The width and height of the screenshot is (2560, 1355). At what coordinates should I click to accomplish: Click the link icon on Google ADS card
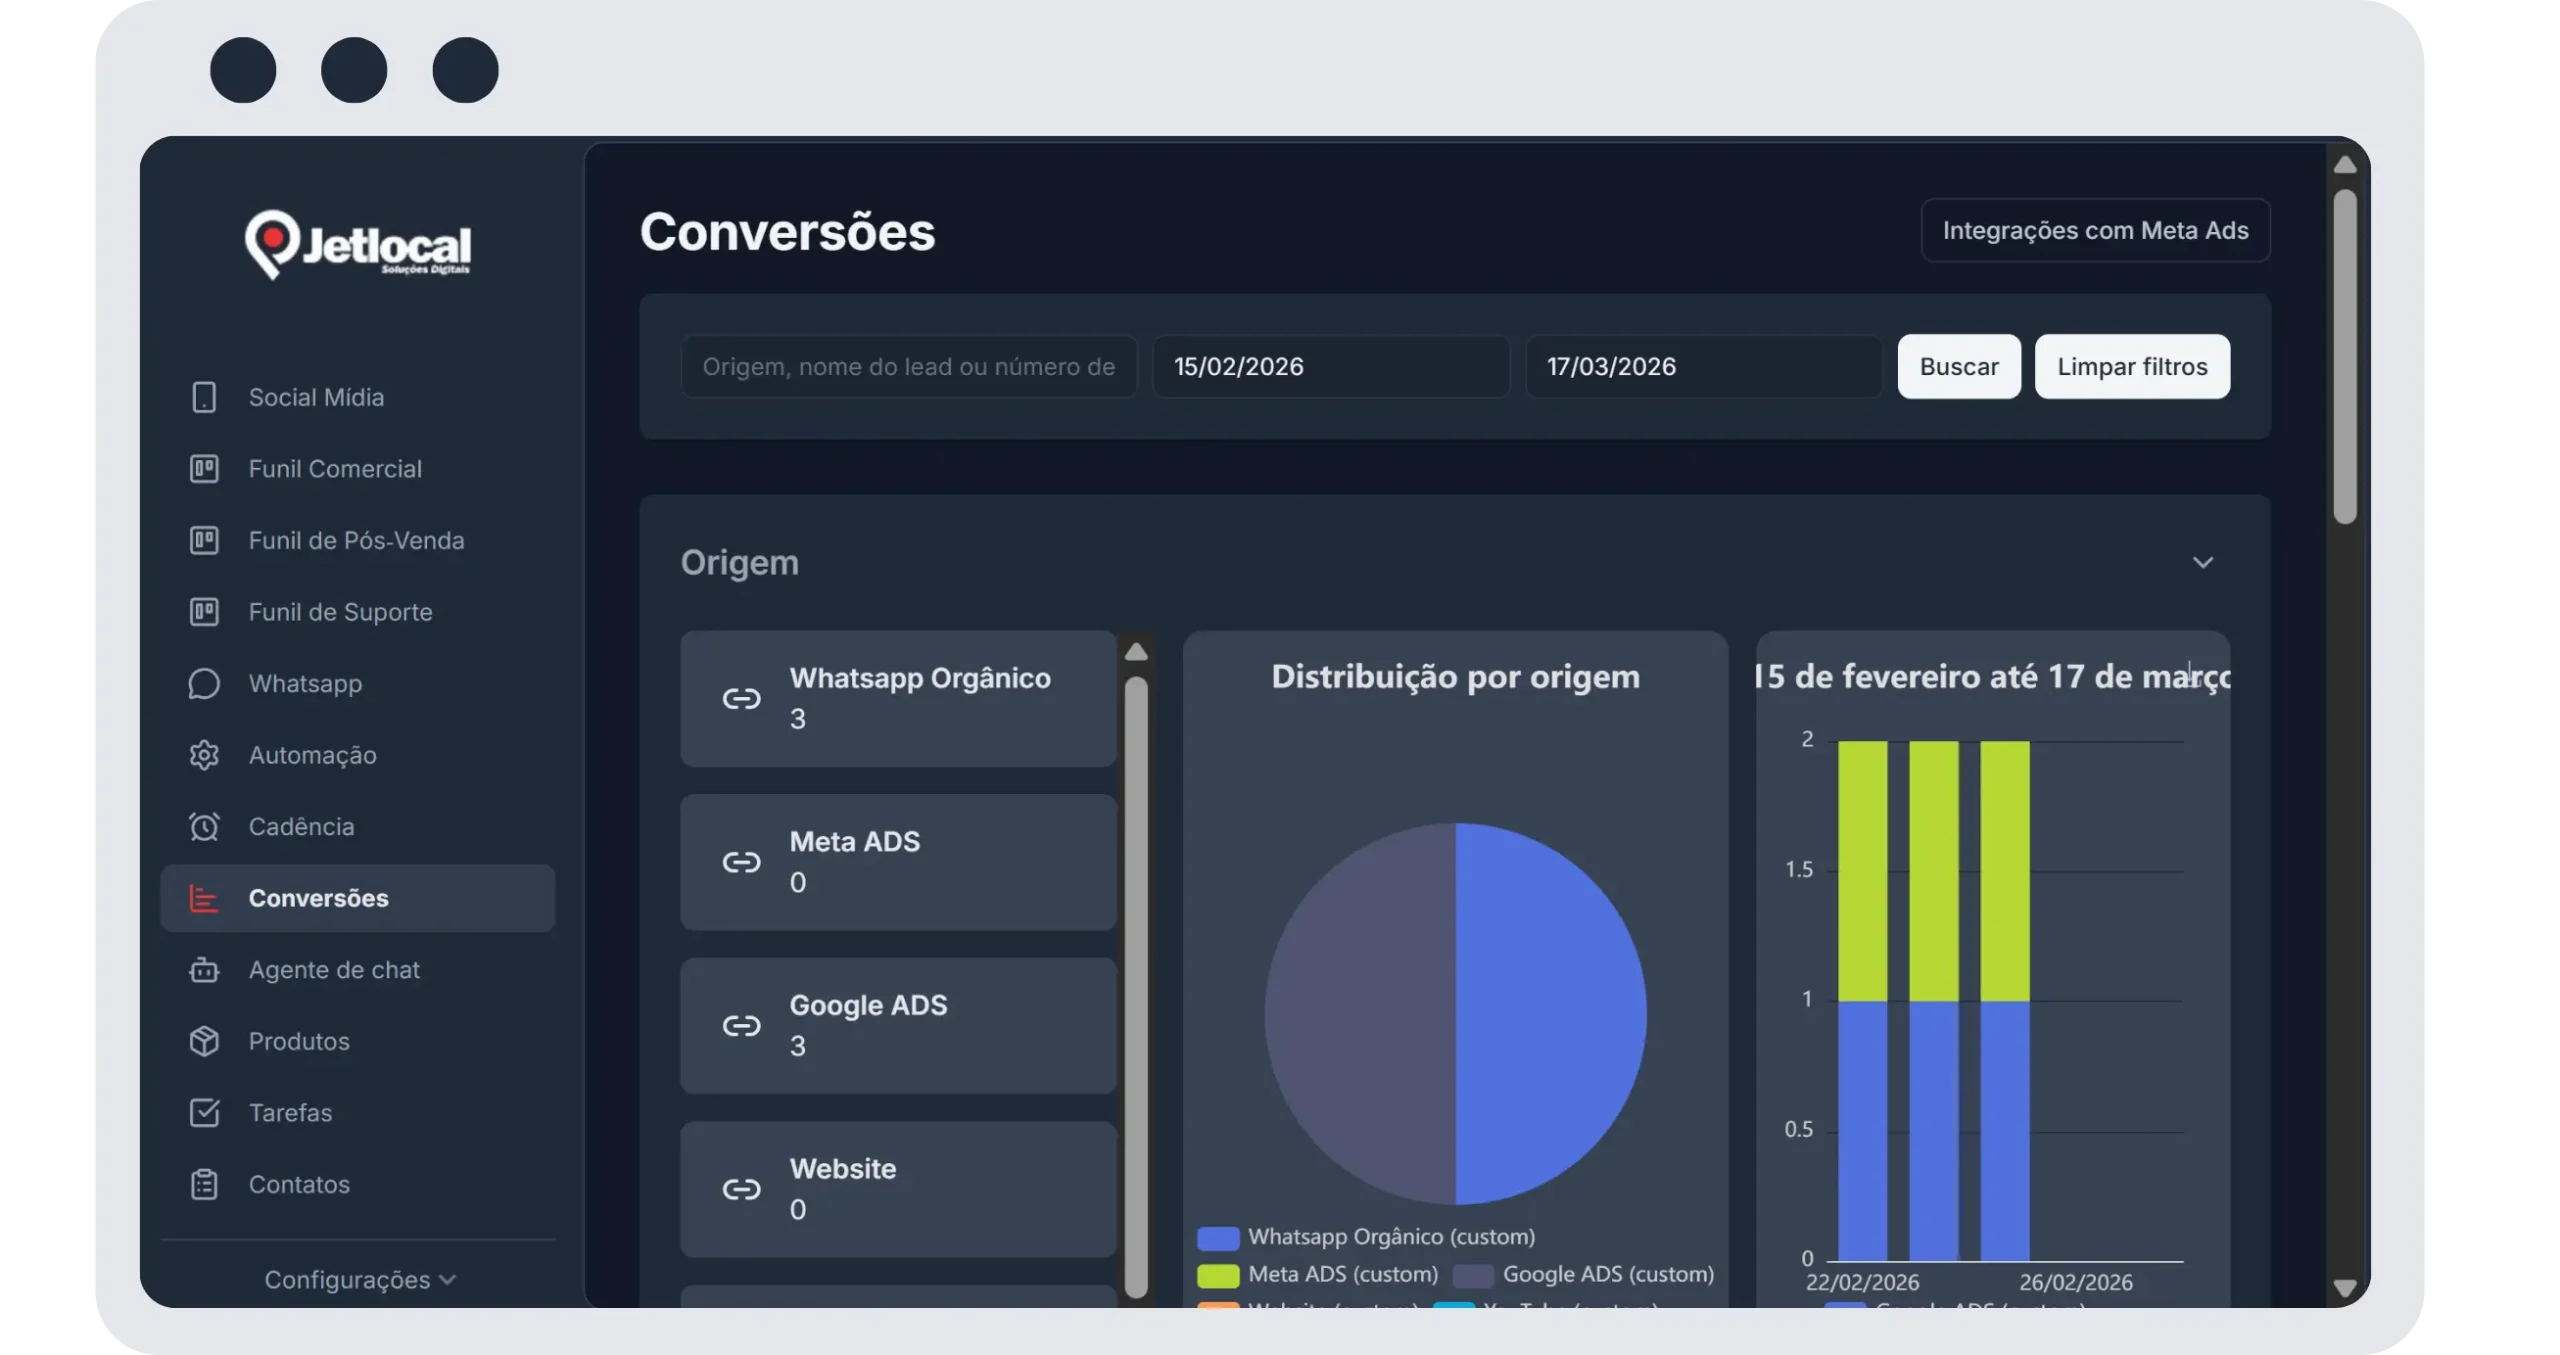coord(742,1025)
